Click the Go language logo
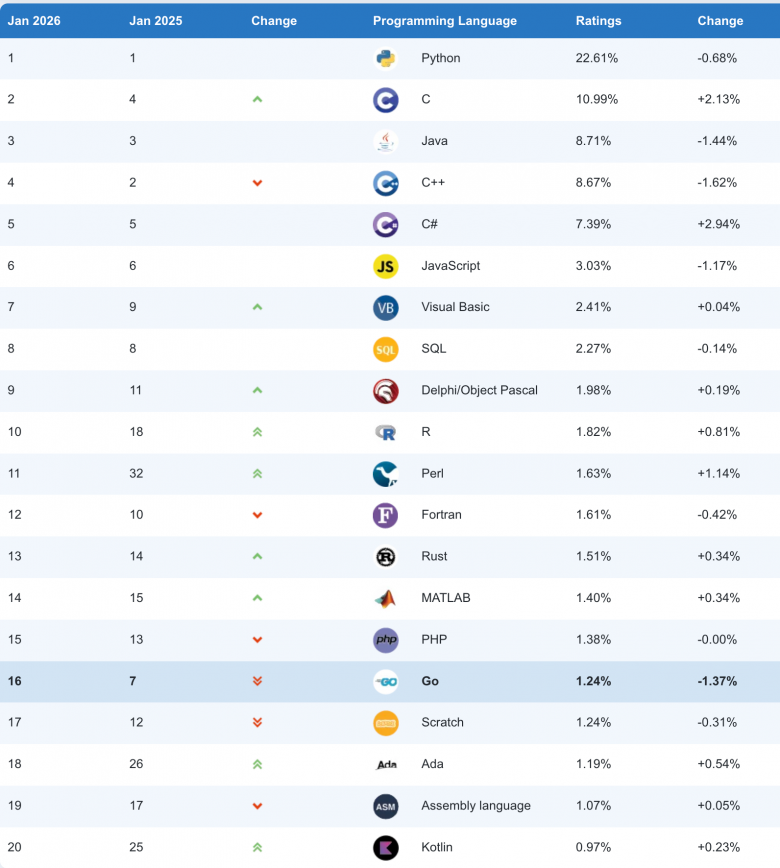The height and width of the screenshot is (868, 780). click(x=385, y=681)
